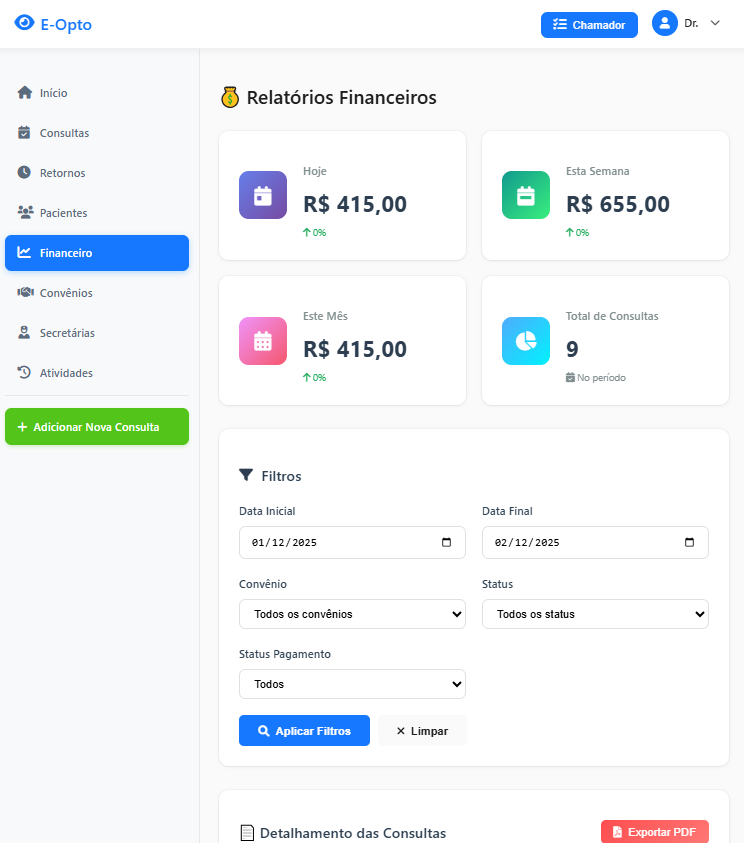Expand the Dr. profile dropdown chevron
The height and width of the screenshot is (843, 745).
[715, 23]
